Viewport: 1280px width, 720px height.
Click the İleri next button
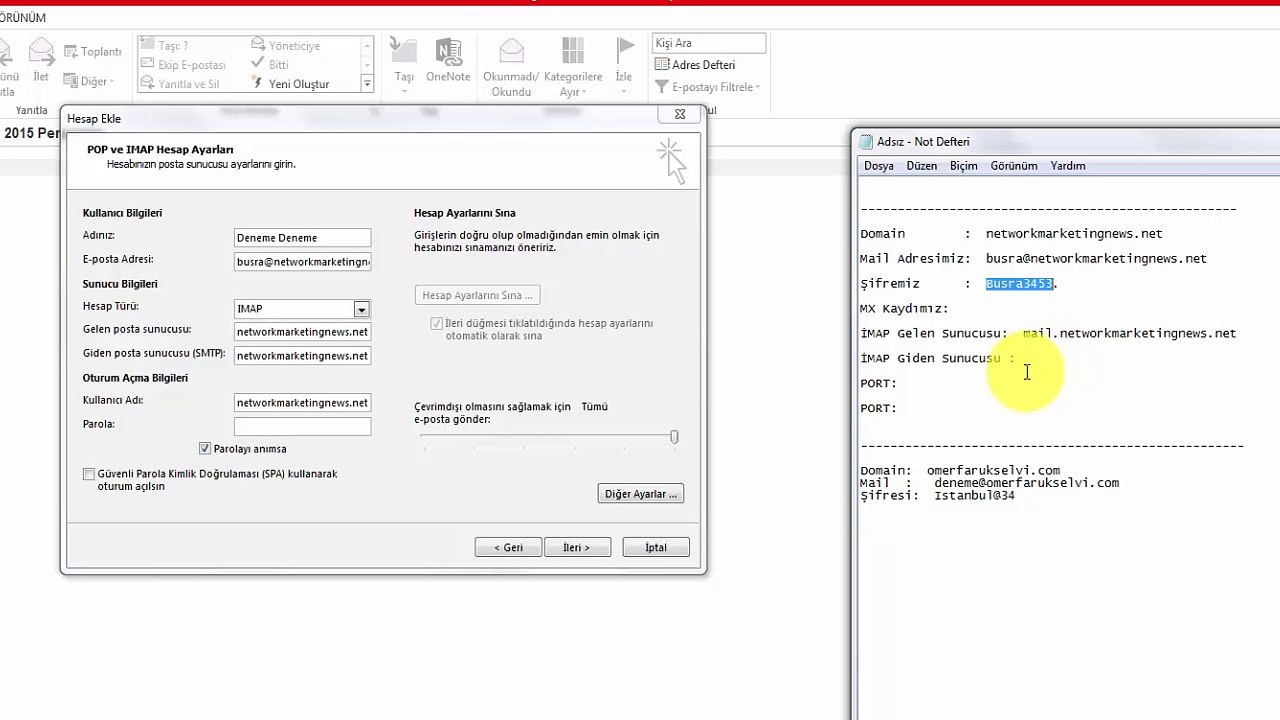pyautogui.click(x=577, y=548)
